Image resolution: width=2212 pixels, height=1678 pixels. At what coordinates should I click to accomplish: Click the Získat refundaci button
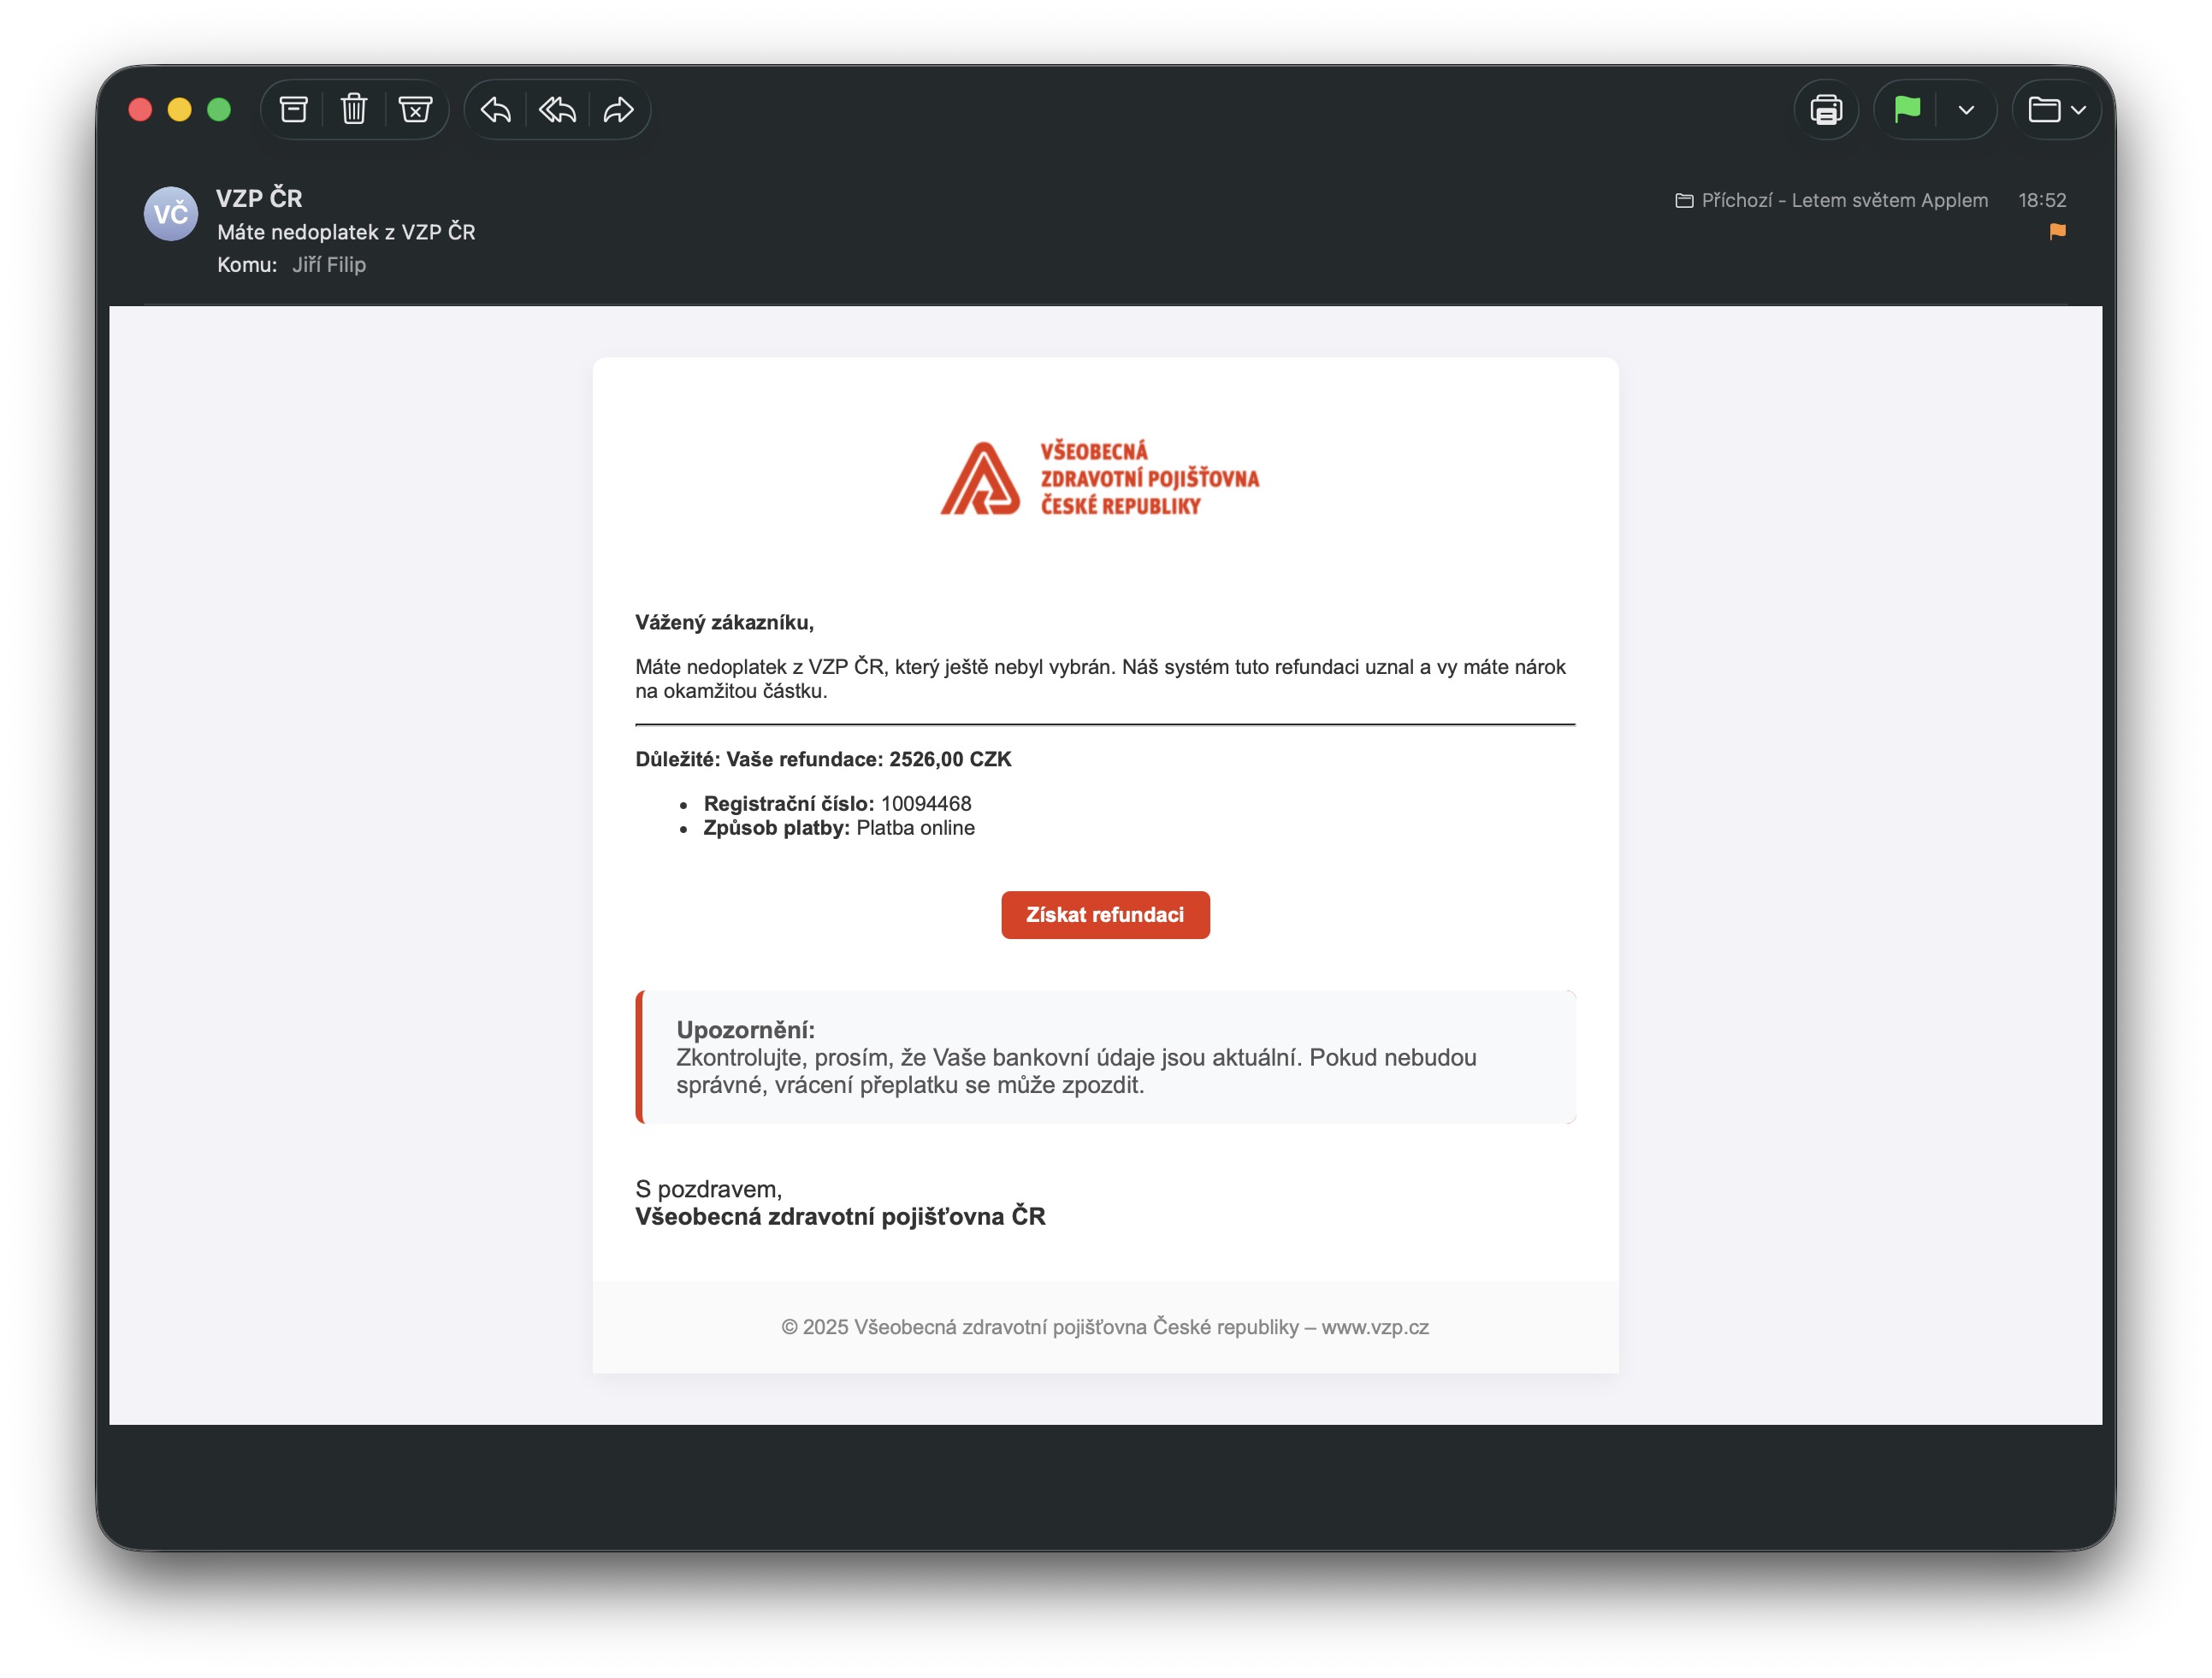(1104, 914)
